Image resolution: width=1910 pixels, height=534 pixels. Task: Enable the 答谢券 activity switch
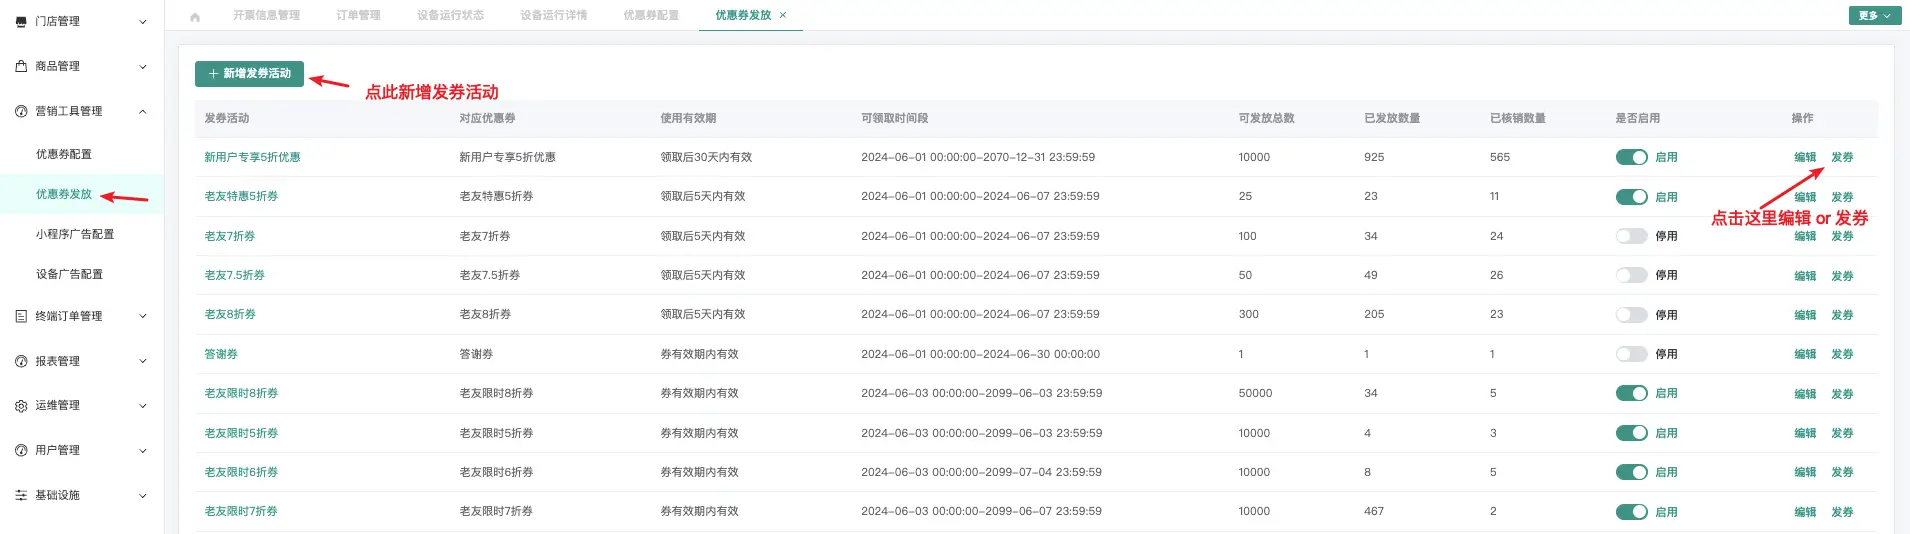1631,354
